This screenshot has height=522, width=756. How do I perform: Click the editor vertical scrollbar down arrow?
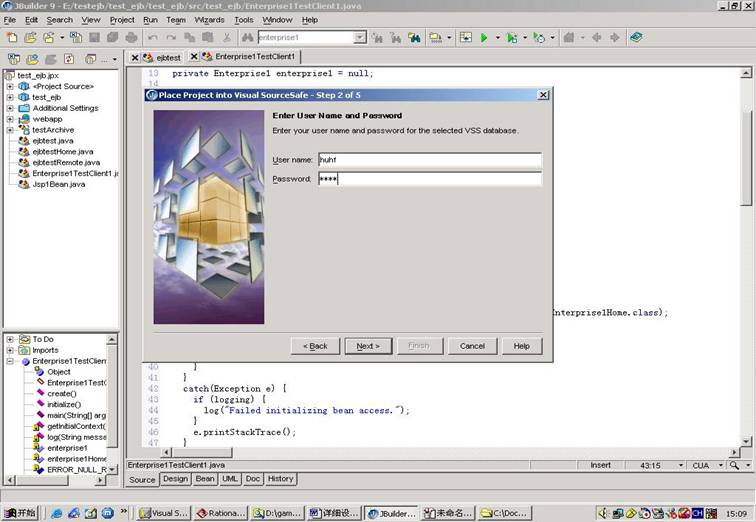tap(746, 441)
